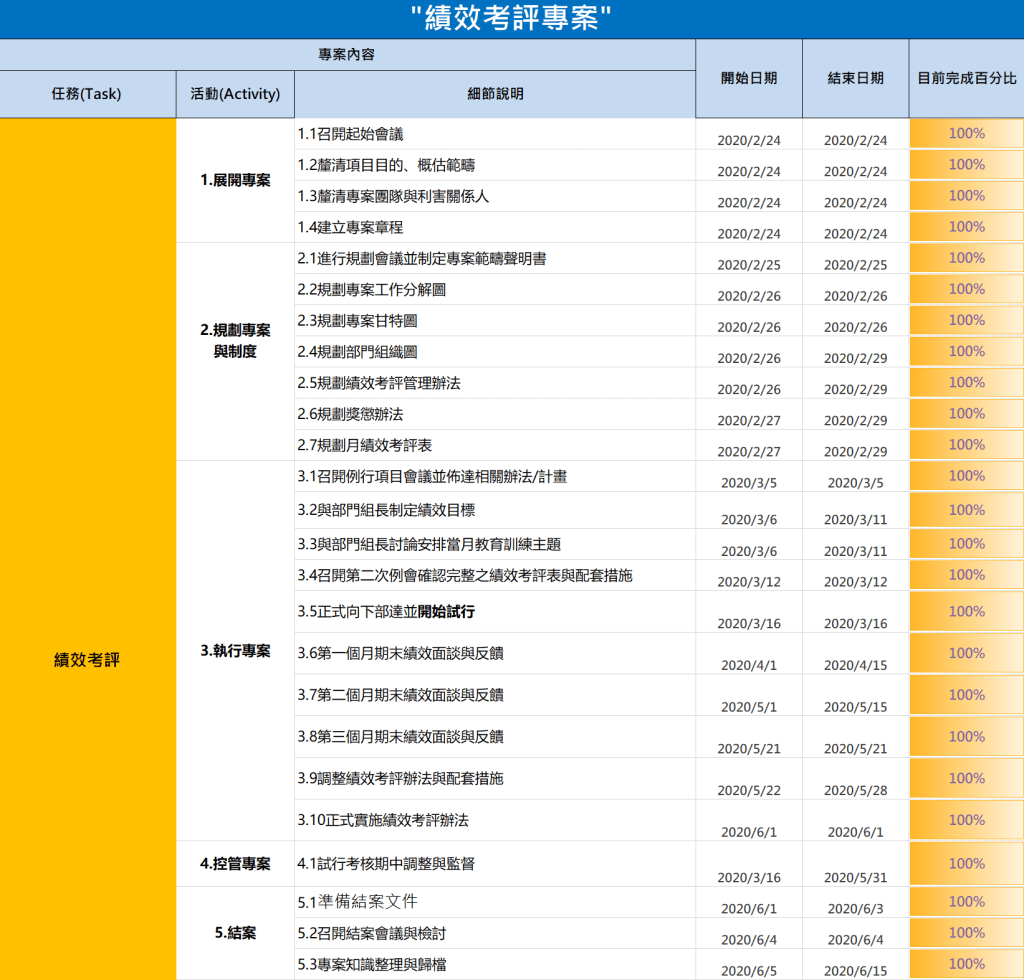Click the 3.執行專案 activity cell
1024x980 pixels.
click(x=235, y=650)
